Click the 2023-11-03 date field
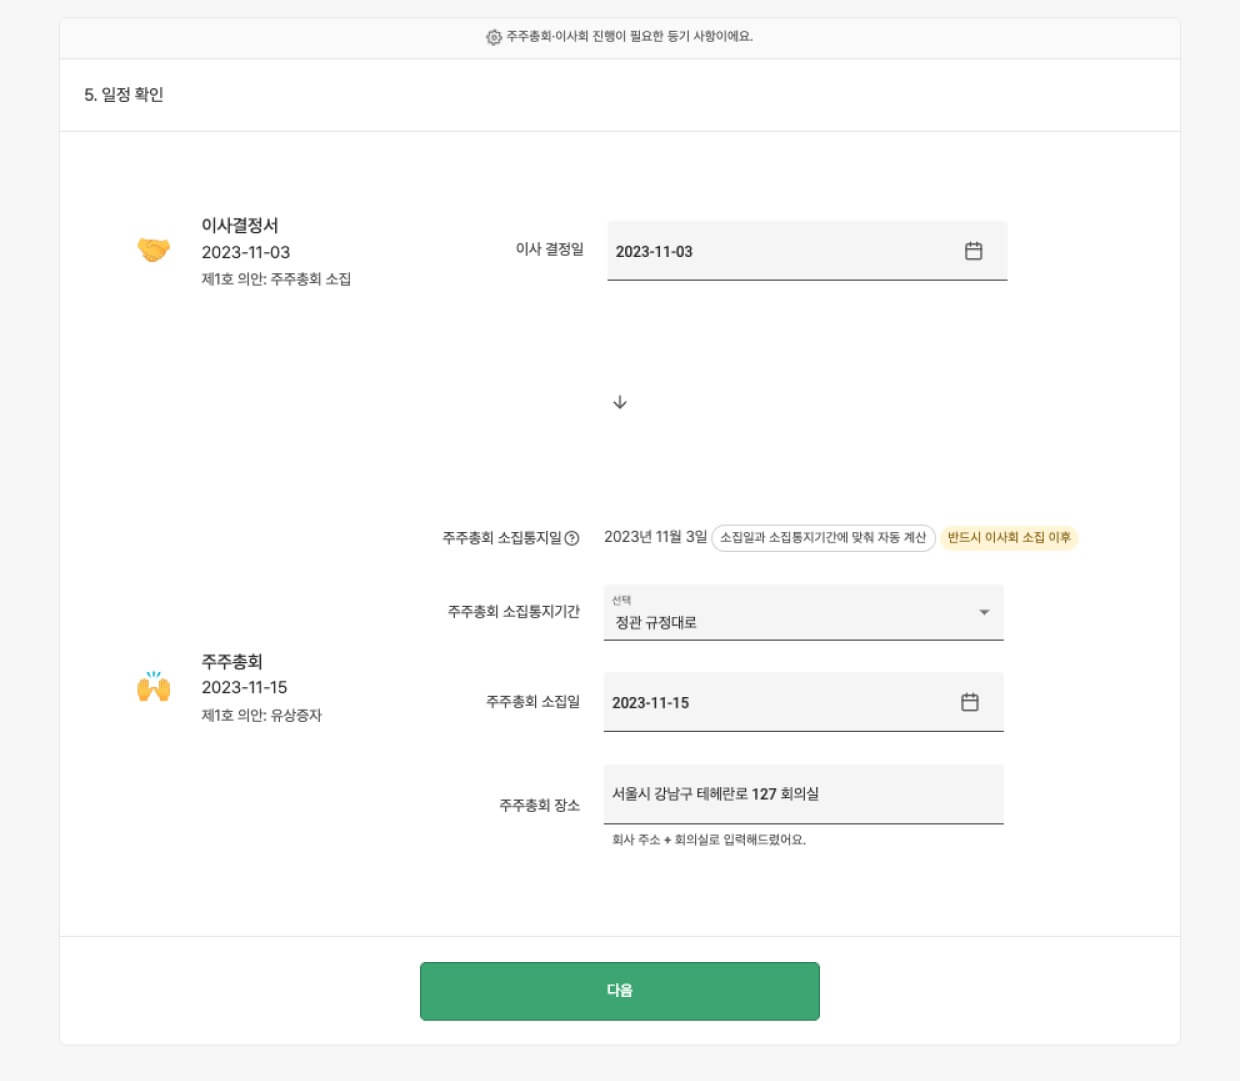This screenshot has width=1240, height=1081. click(780, 251)
